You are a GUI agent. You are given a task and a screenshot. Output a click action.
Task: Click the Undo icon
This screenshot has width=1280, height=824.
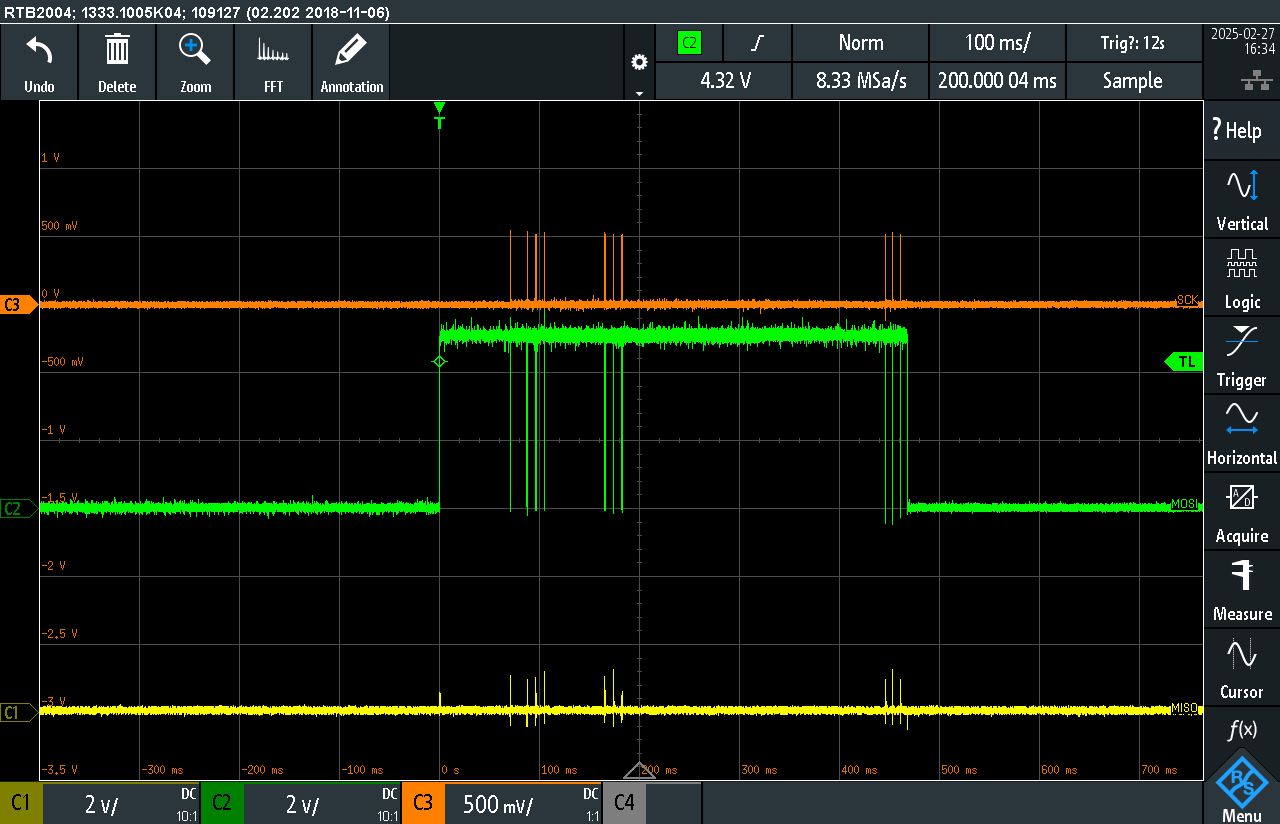pyautogui.click(x=39, y=62)
